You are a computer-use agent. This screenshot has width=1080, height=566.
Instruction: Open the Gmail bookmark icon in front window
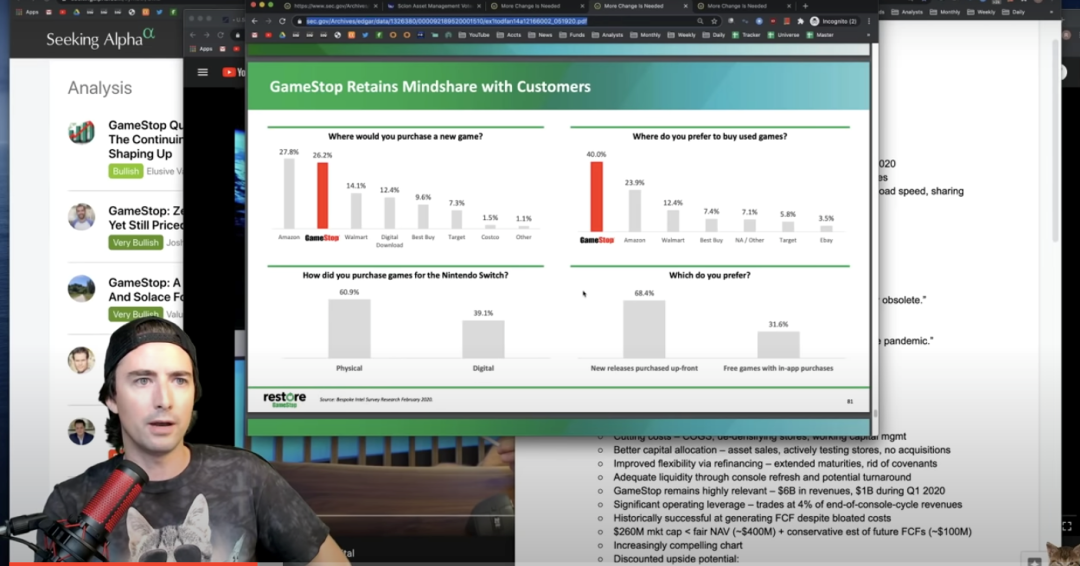coord(255,35)
